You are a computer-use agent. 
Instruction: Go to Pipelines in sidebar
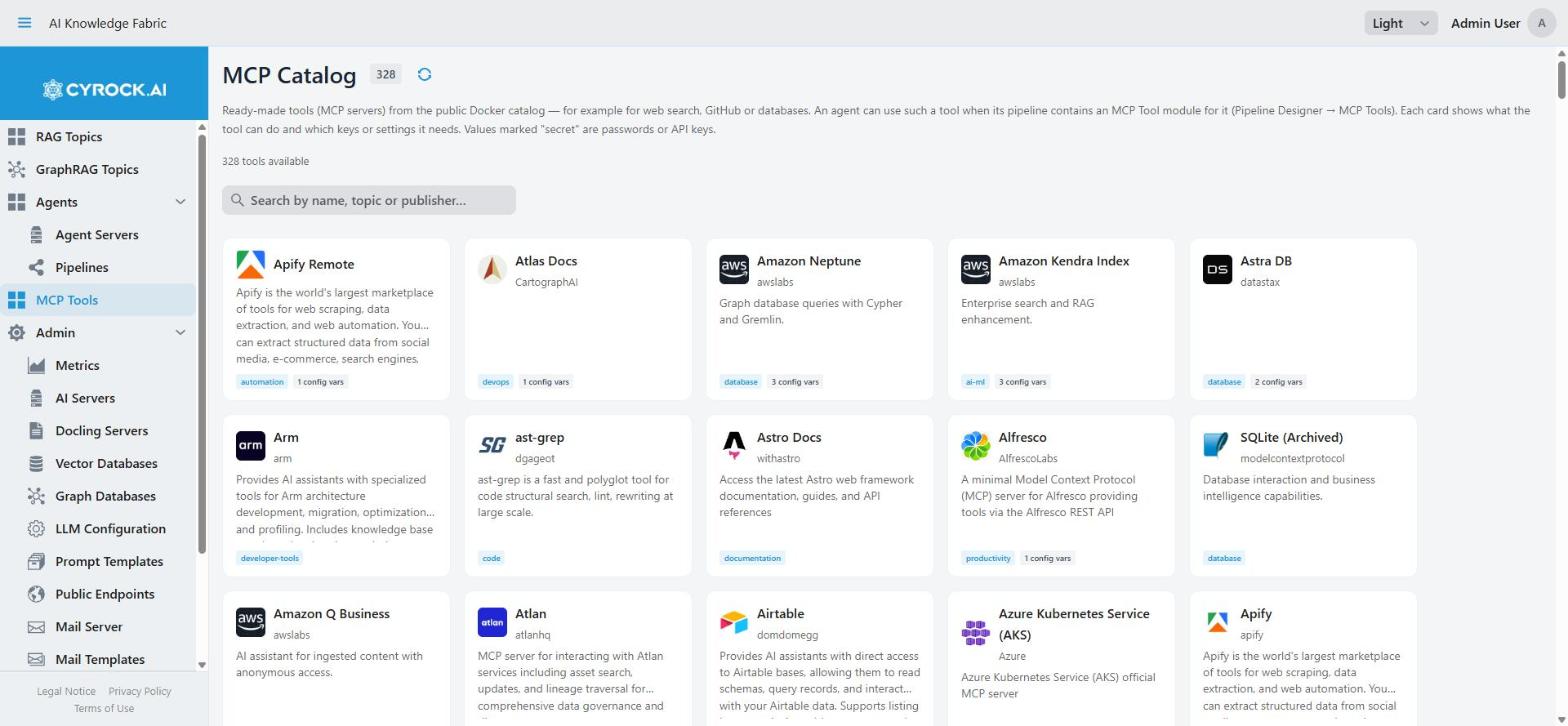click(98, 268)
